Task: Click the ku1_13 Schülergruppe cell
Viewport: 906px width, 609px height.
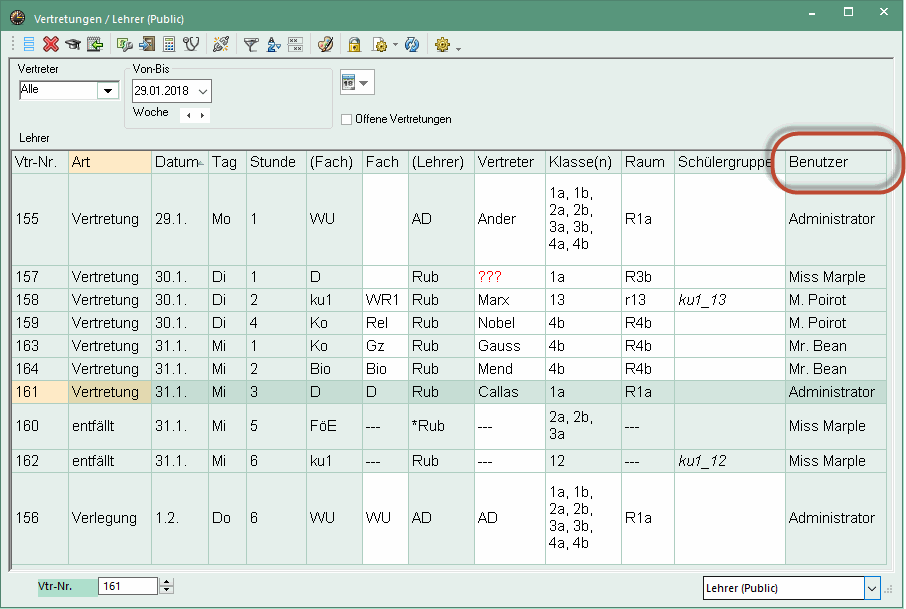Action: point(730,300)
